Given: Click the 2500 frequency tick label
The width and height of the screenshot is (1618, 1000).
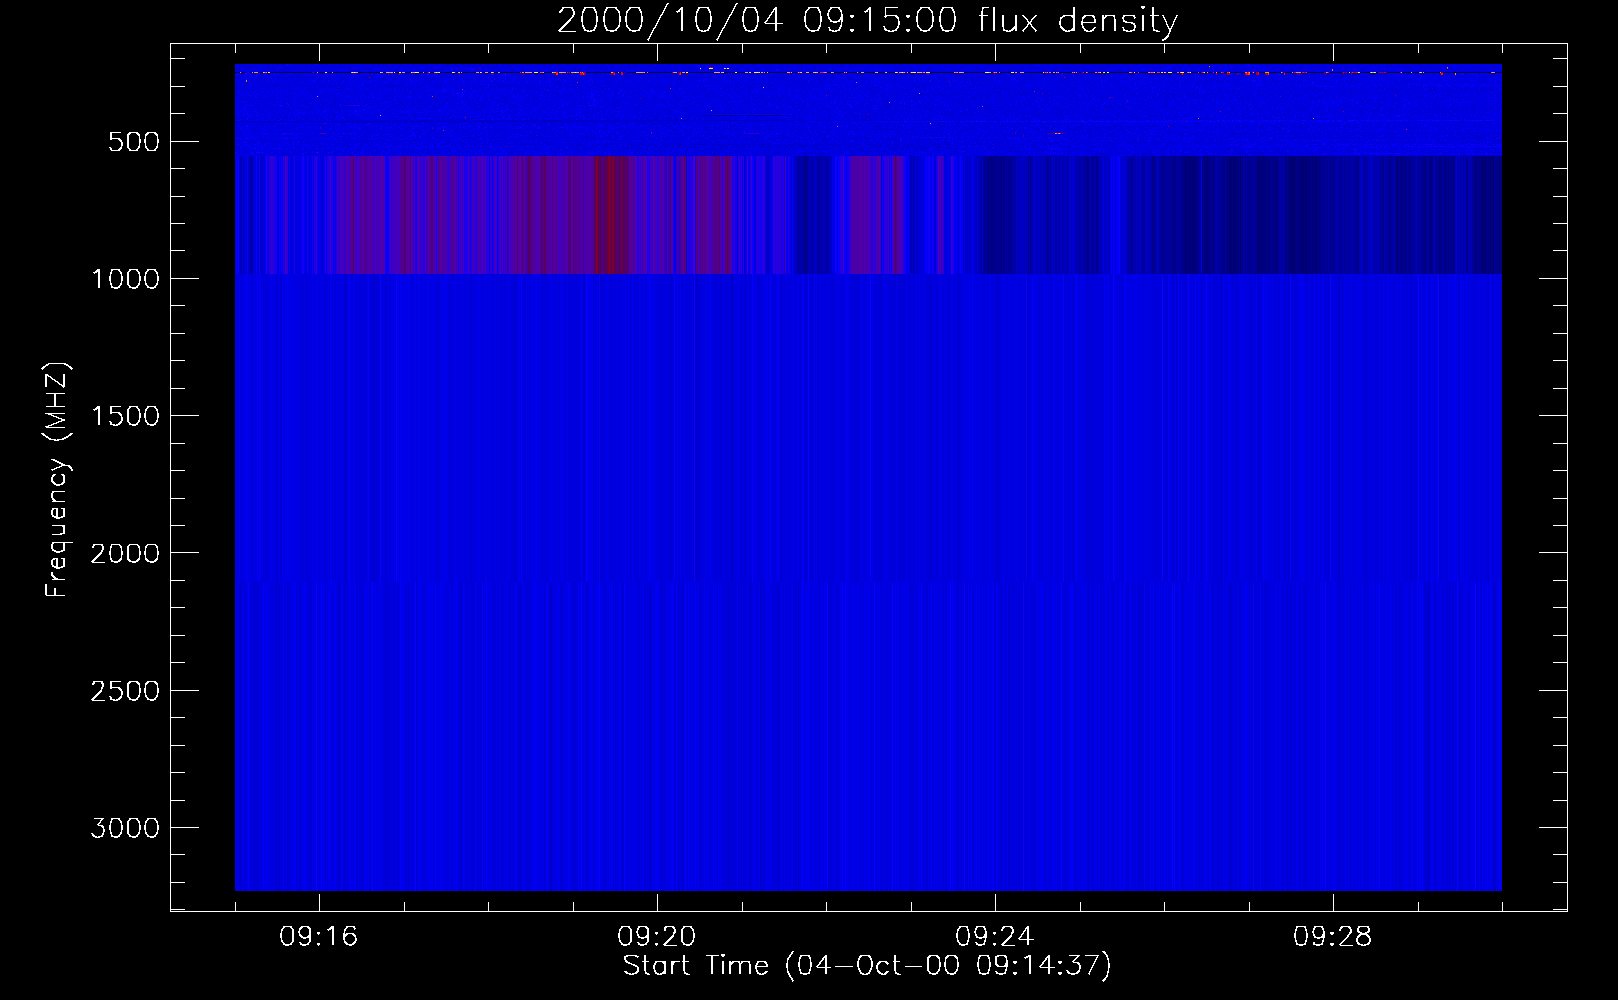Looking at the screenshot, I should (x=125, y=691).
